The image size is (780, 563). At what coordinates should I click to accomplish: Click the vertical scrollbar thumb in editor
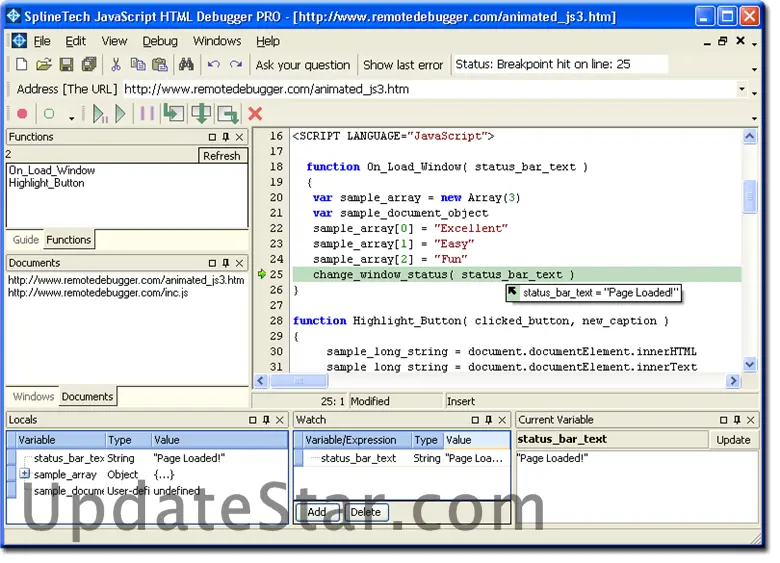coord(750,197)
